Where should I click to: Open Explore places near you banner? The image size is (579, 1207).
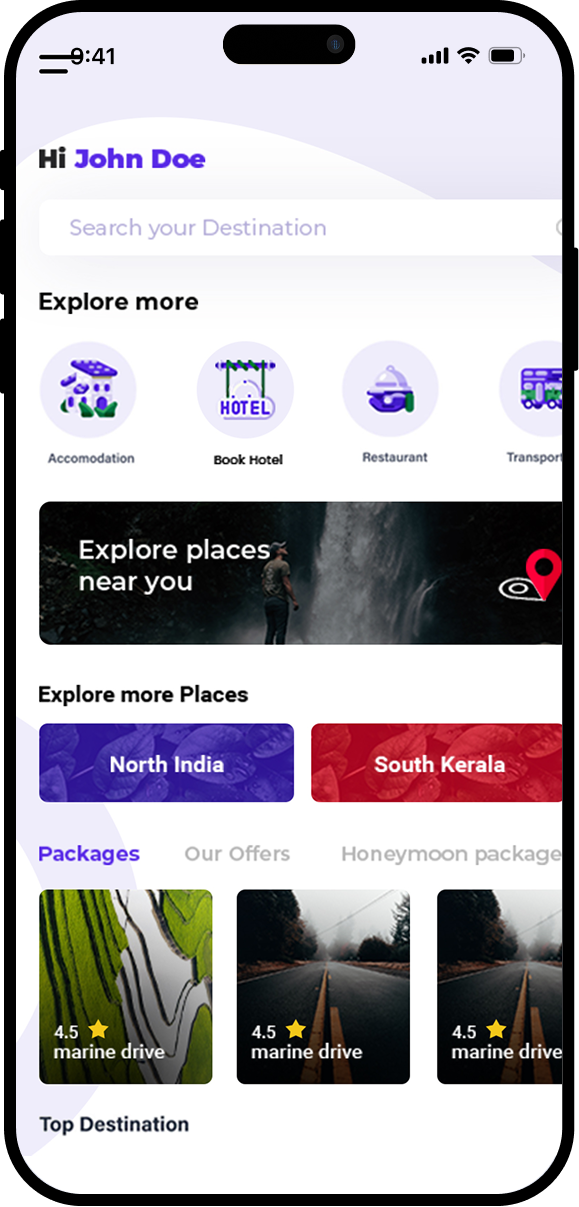point(301,573)
